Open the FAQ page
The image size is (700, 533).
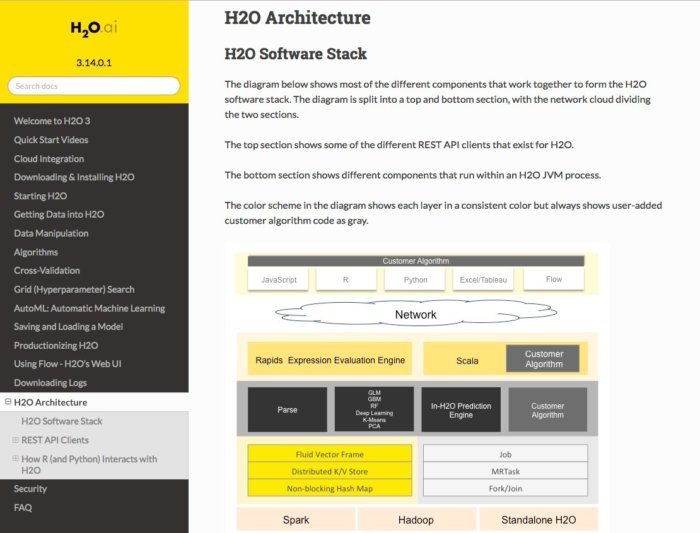[23, 507]
